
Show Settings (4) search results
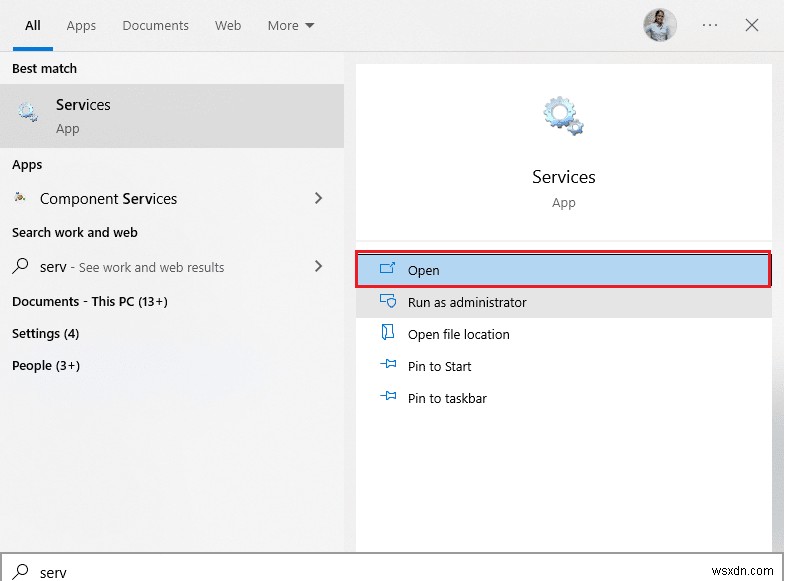pyautogui.click(x=45, y=333)
